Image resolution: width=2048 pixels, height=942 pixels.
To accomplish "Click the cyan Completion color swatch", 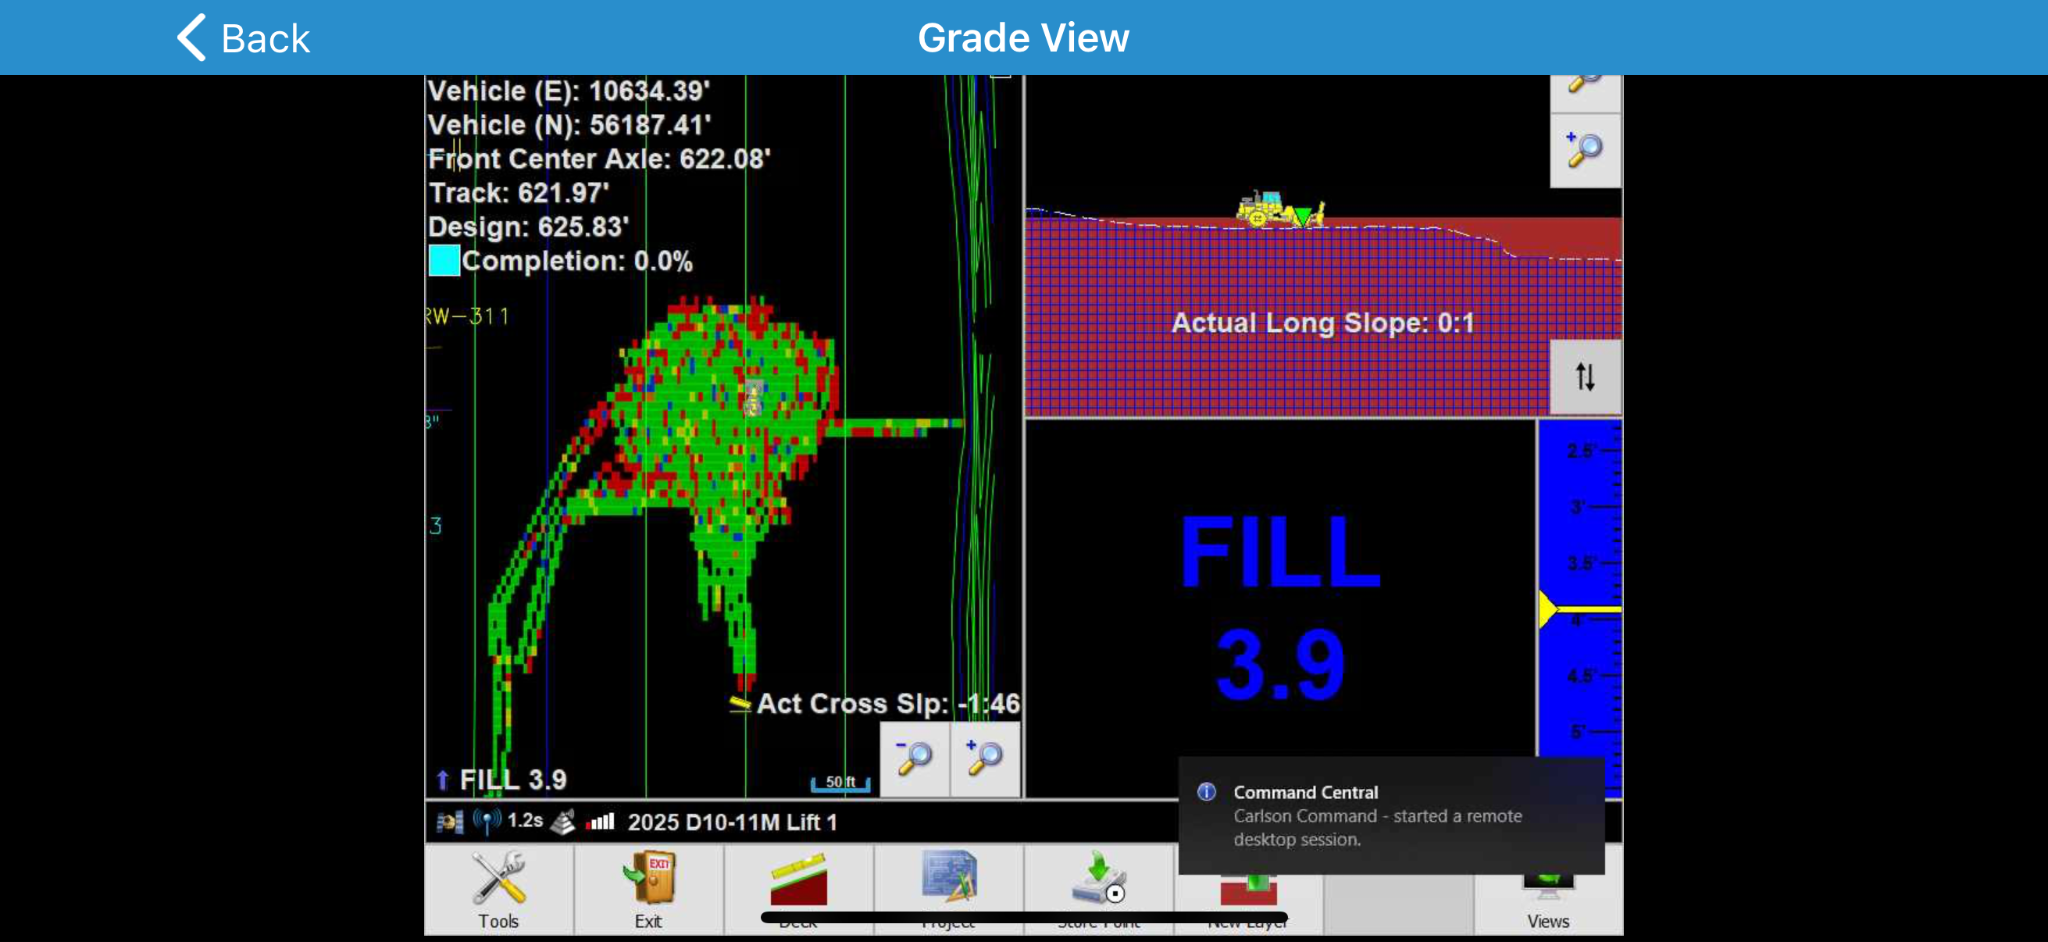I will click(444, 261).
